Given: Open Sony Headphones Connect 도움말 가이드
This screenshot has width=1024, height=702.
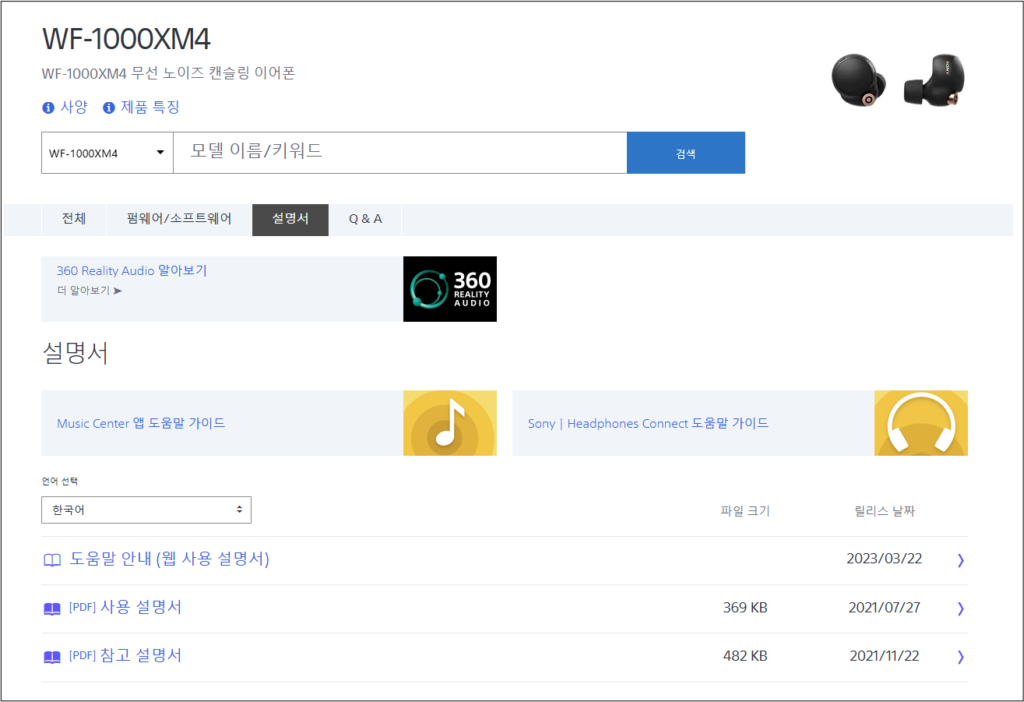Looking at the screenshot, I should (x=648, y=423).
